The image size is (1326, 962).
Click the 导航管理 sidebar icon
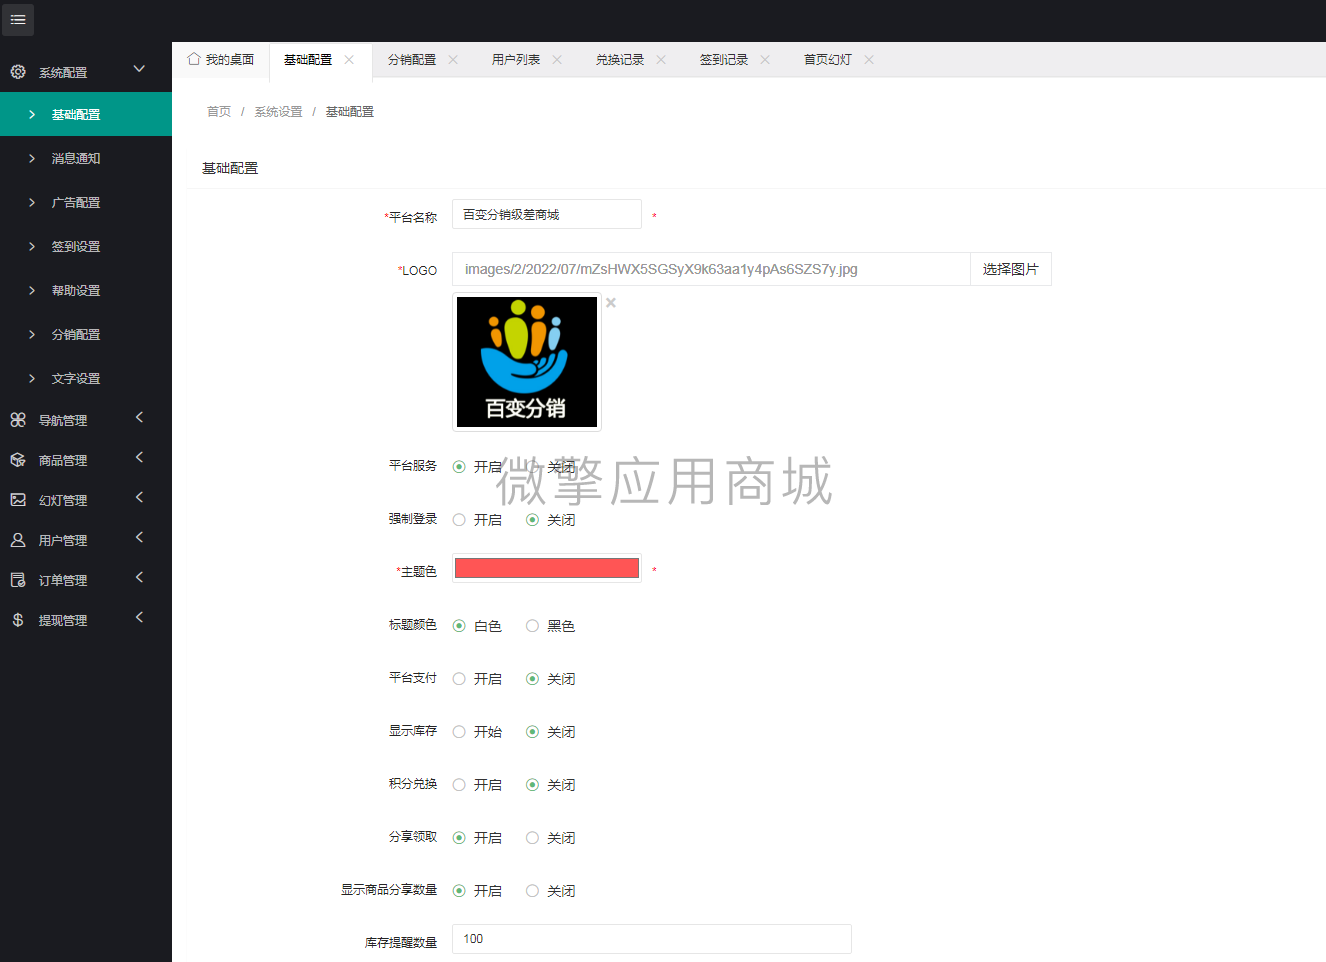click(18, 420)
